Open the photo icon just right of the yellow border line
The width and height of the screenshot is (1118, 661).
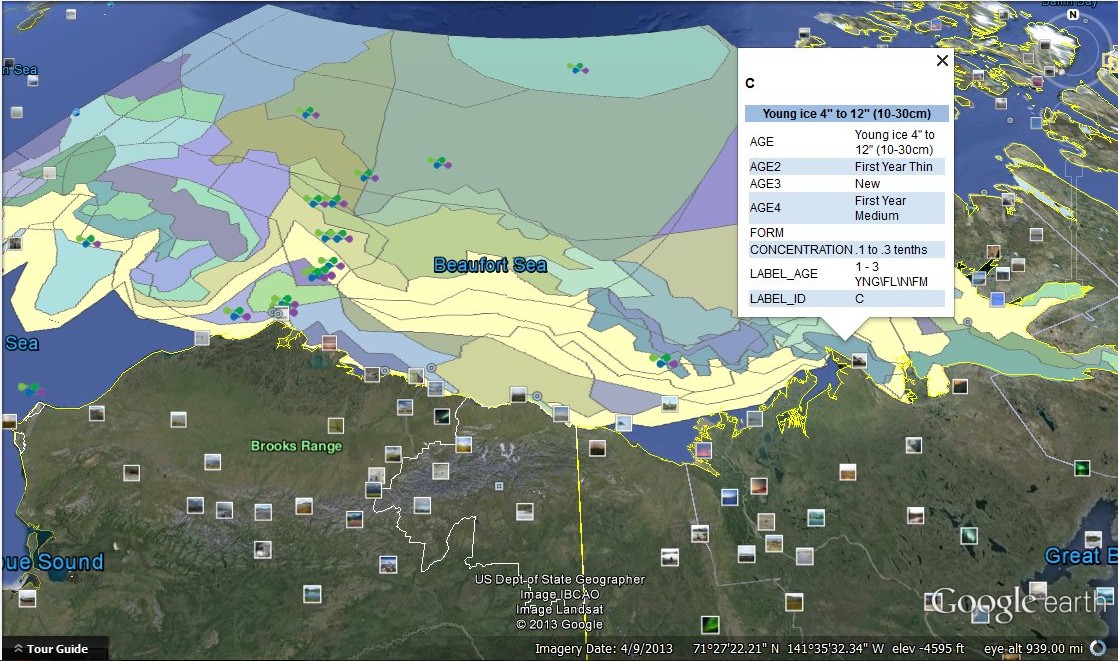[x=597, y=448]
